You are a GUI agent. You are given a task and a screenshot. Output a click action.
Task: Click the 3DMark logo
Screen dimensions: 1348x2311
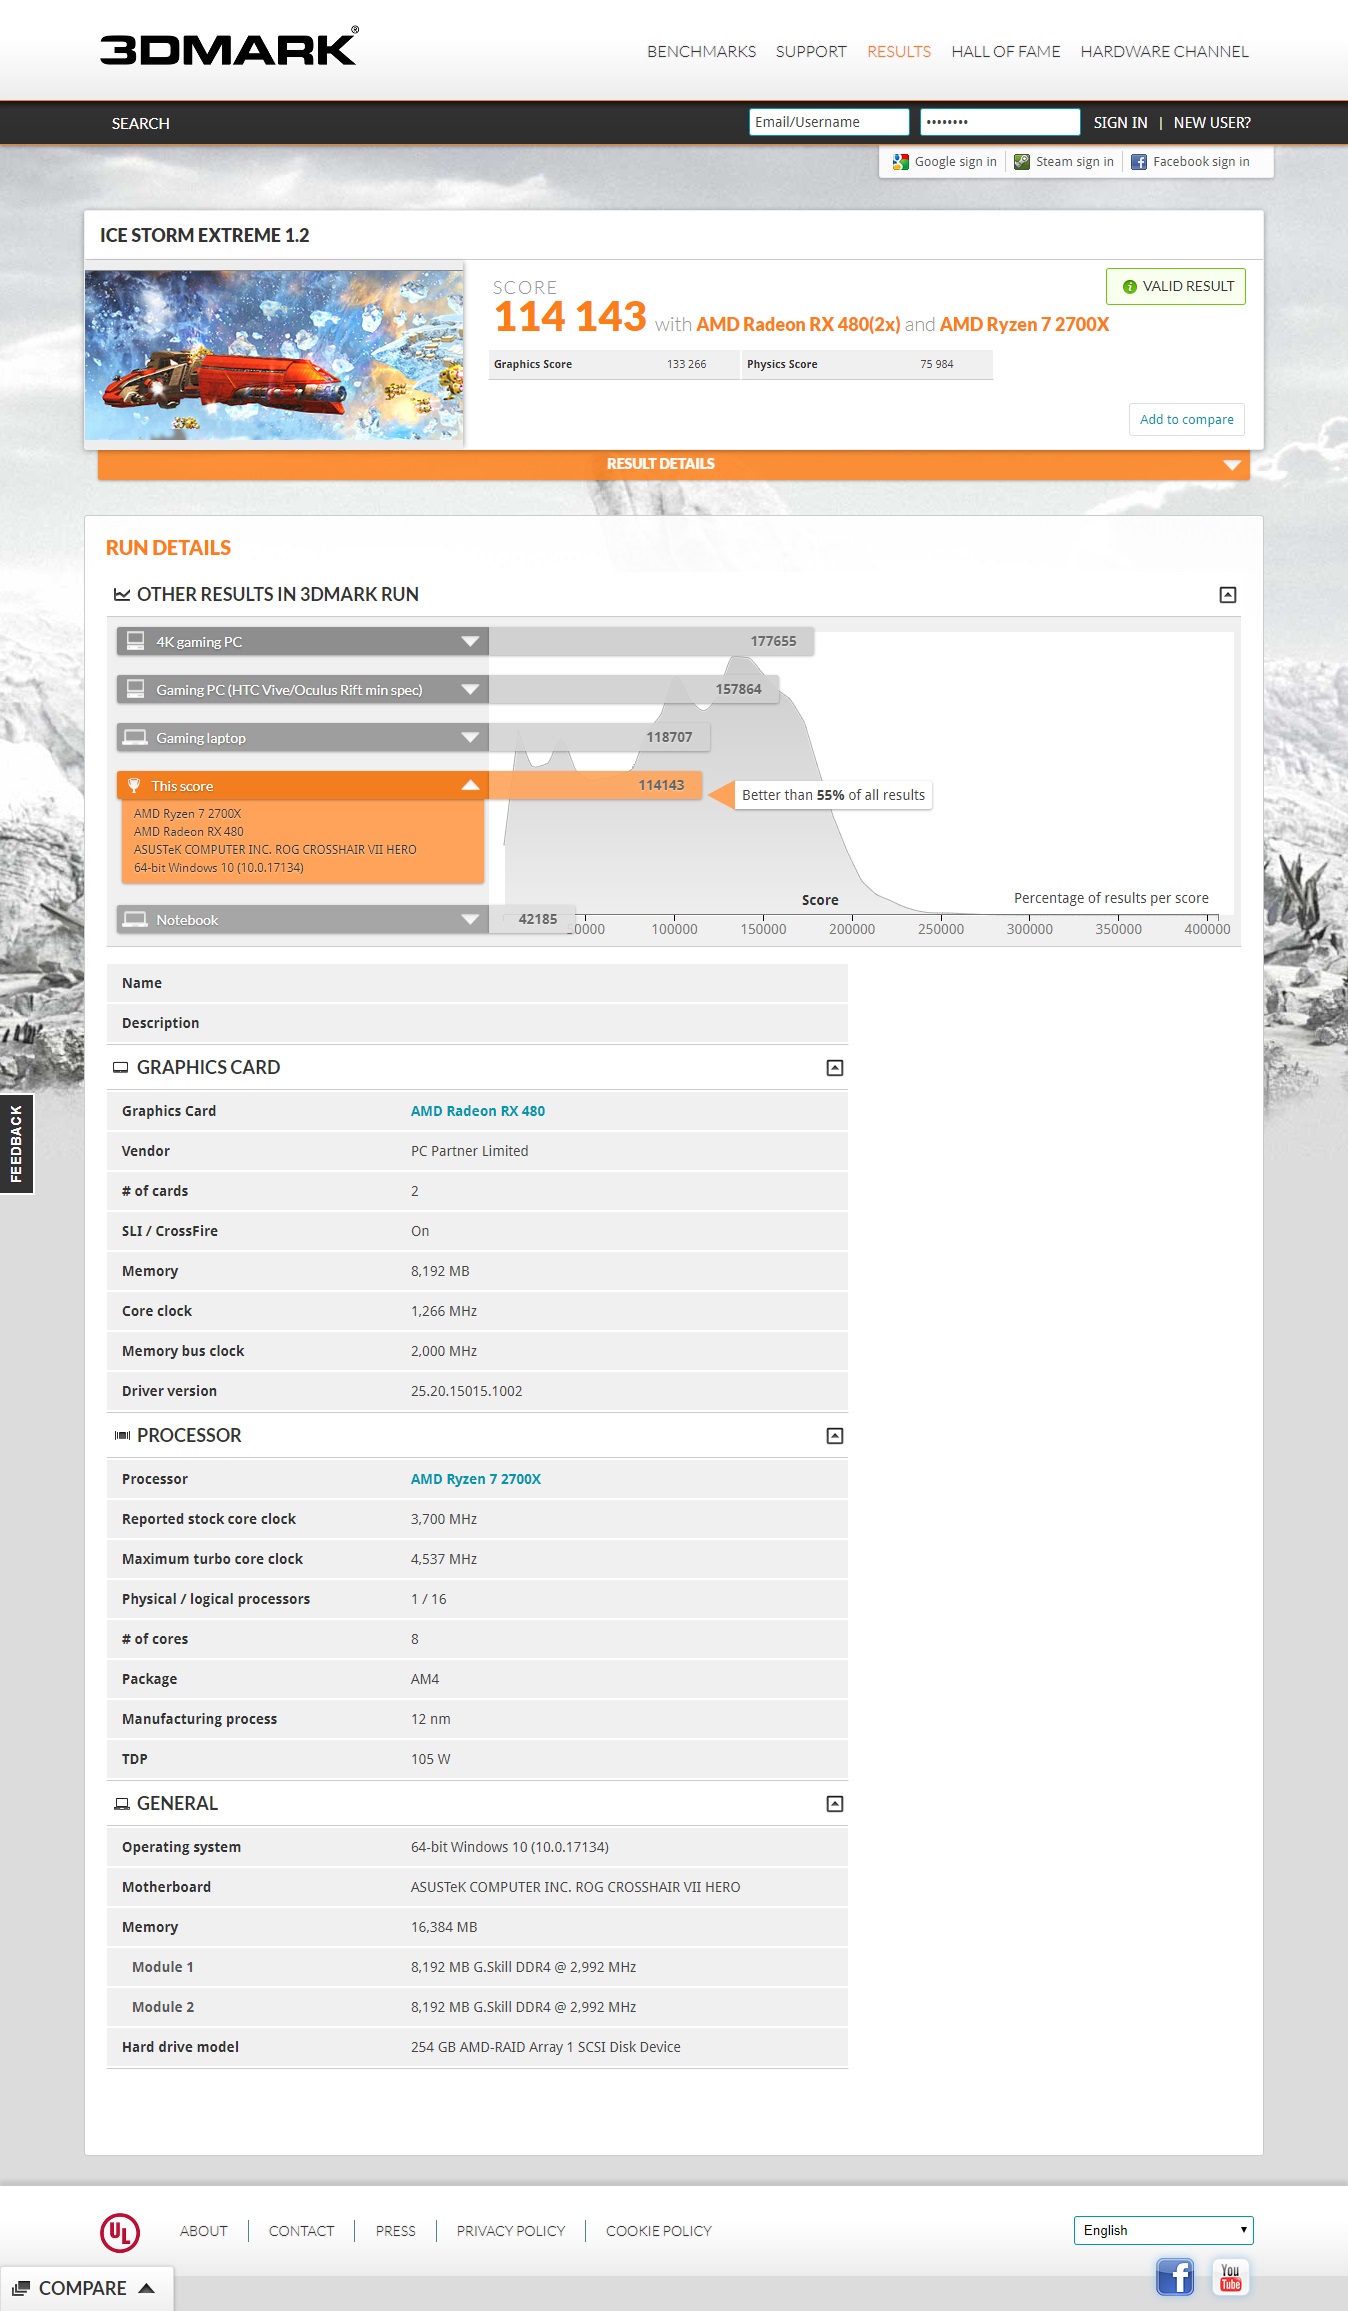(x=229, y=48)
